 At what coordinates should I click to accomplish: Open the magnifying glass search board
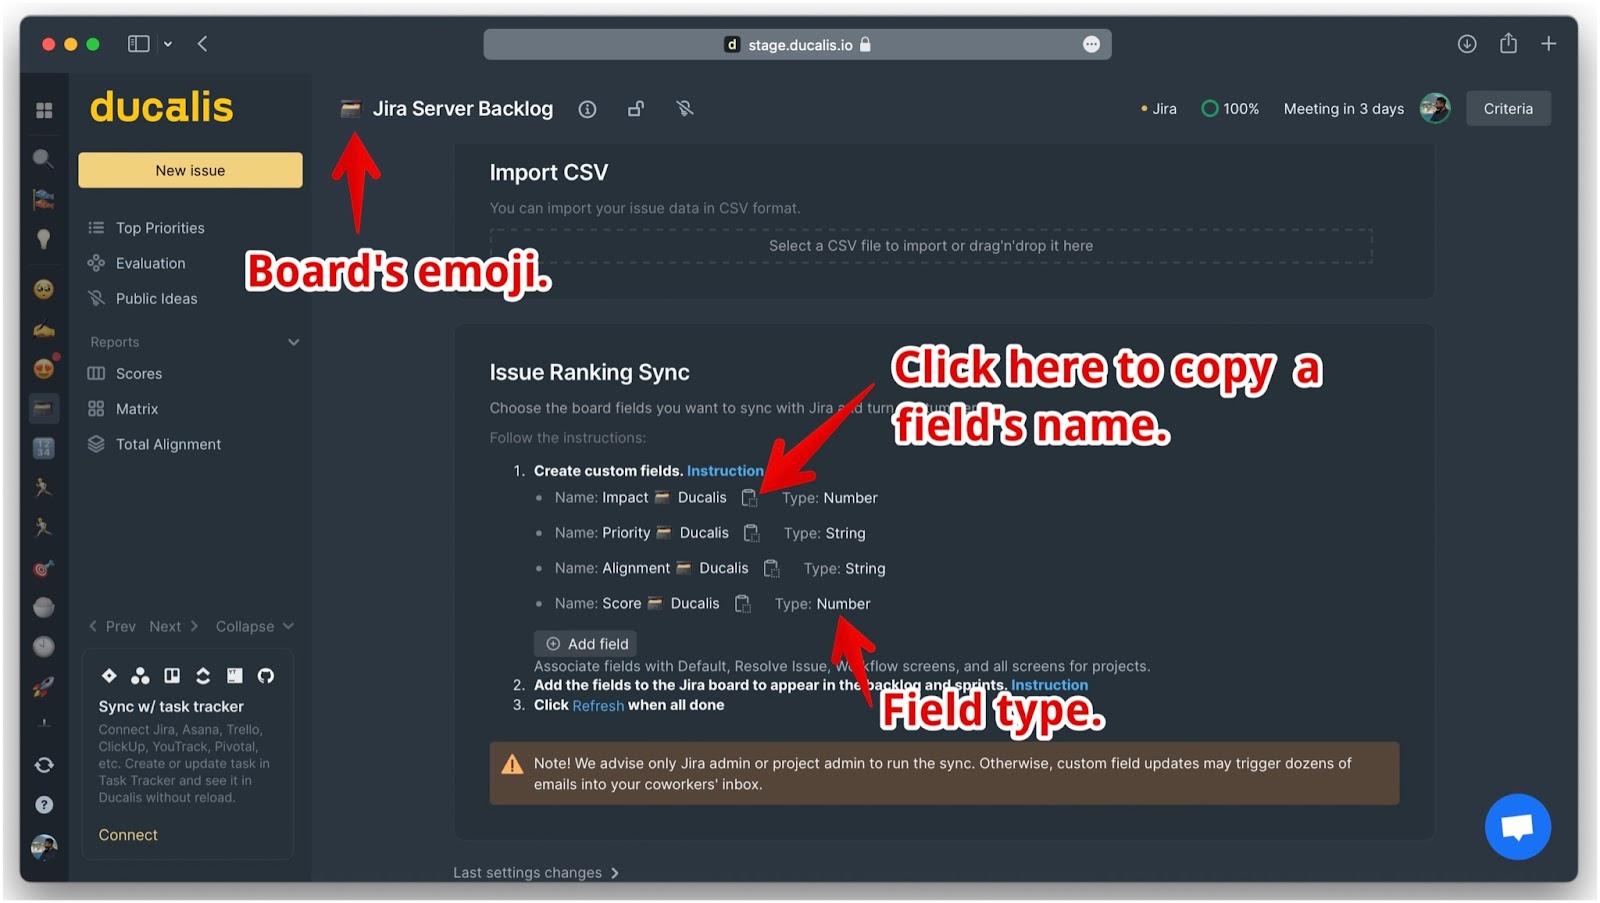pyautogui.click(x=43, y=158)
